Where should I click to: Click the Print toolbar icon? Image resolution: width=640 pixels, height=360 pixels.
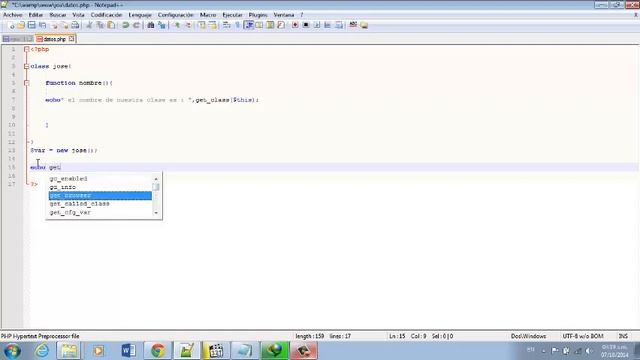75,25
